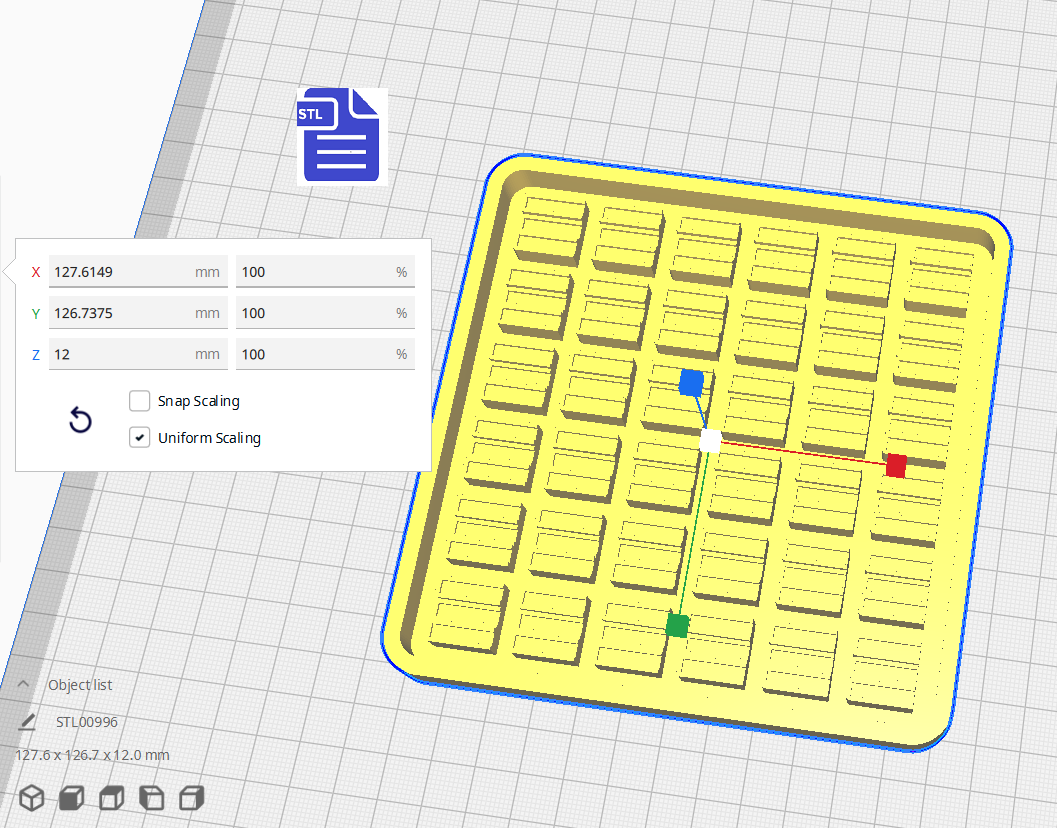
Task: Select STL00996 in the object list
Action: pos(88,722)
